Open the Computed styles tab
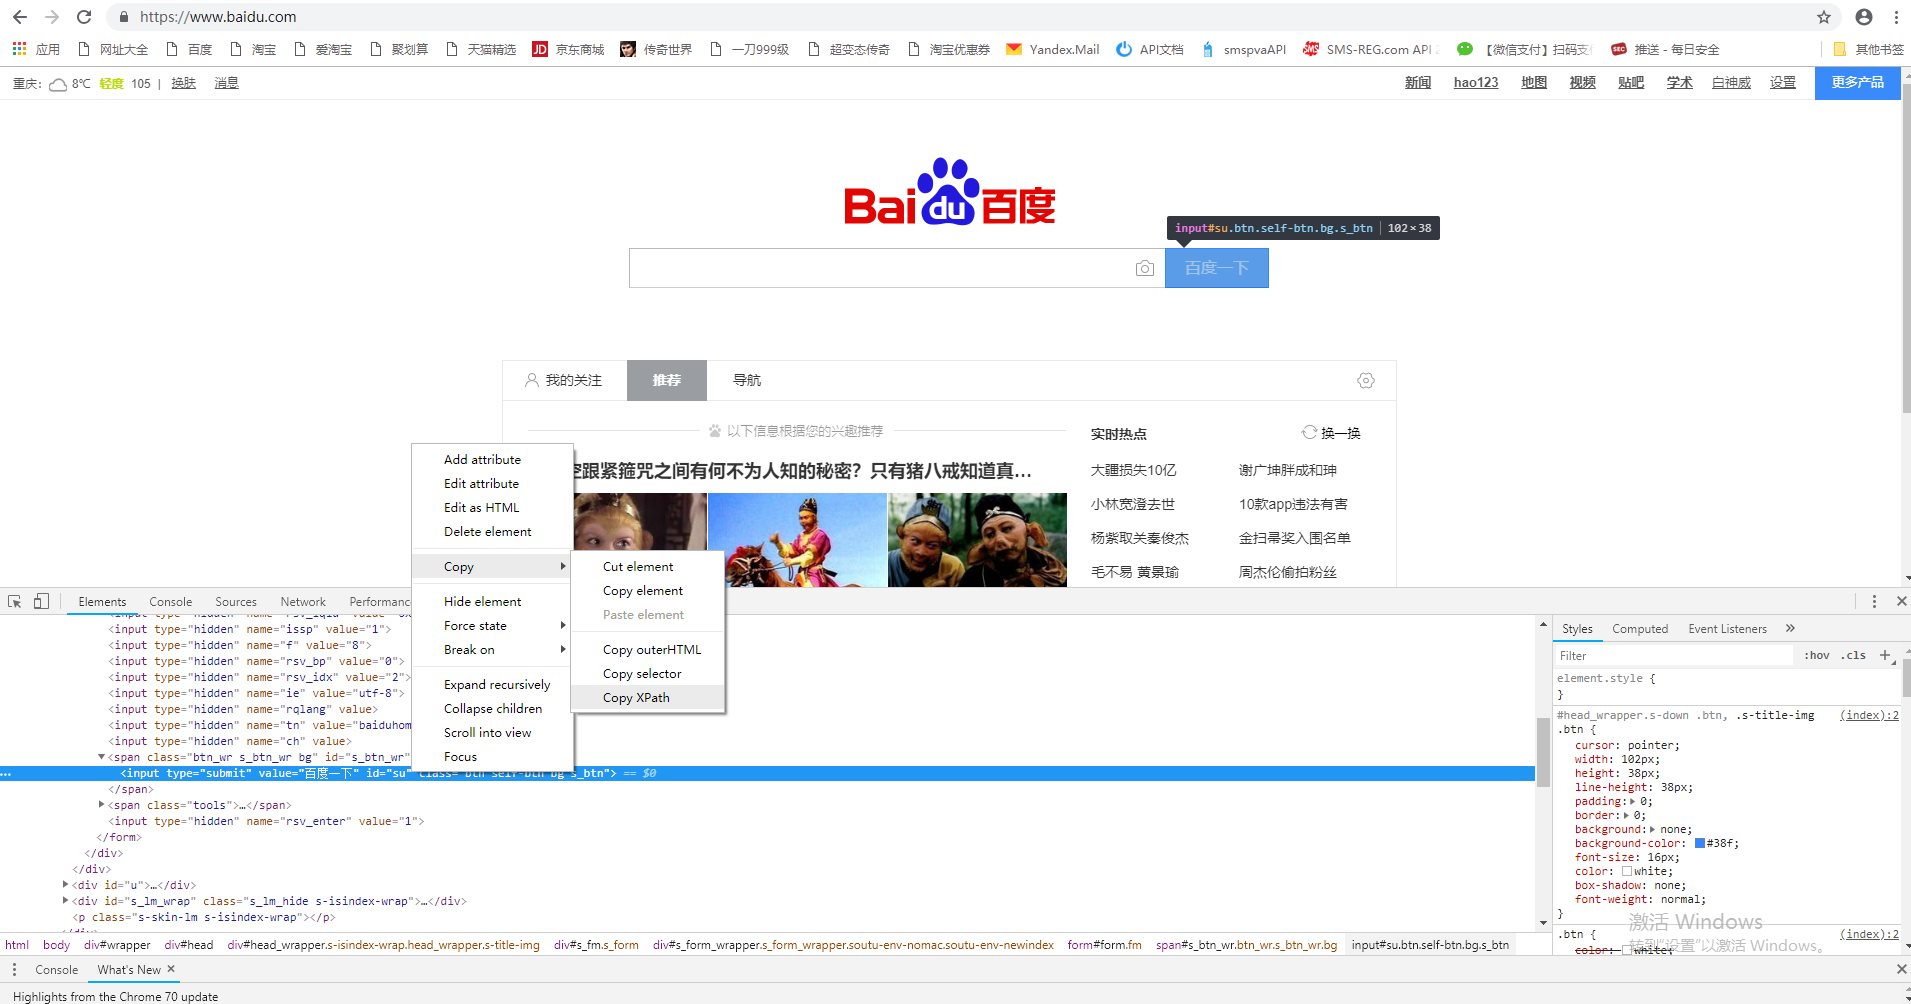 click(x=1640, y=628)
